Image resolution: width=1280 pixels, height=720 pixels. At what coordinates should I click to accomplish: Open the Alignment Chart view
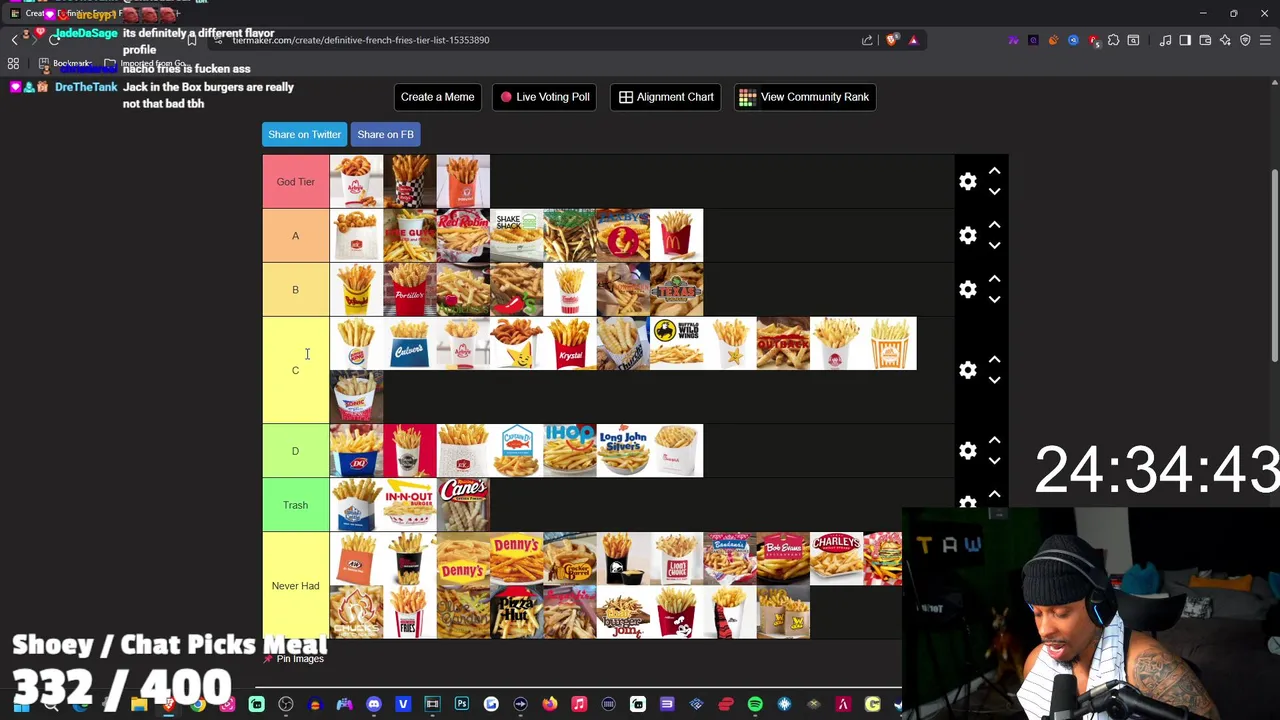[x=666, y=97]
